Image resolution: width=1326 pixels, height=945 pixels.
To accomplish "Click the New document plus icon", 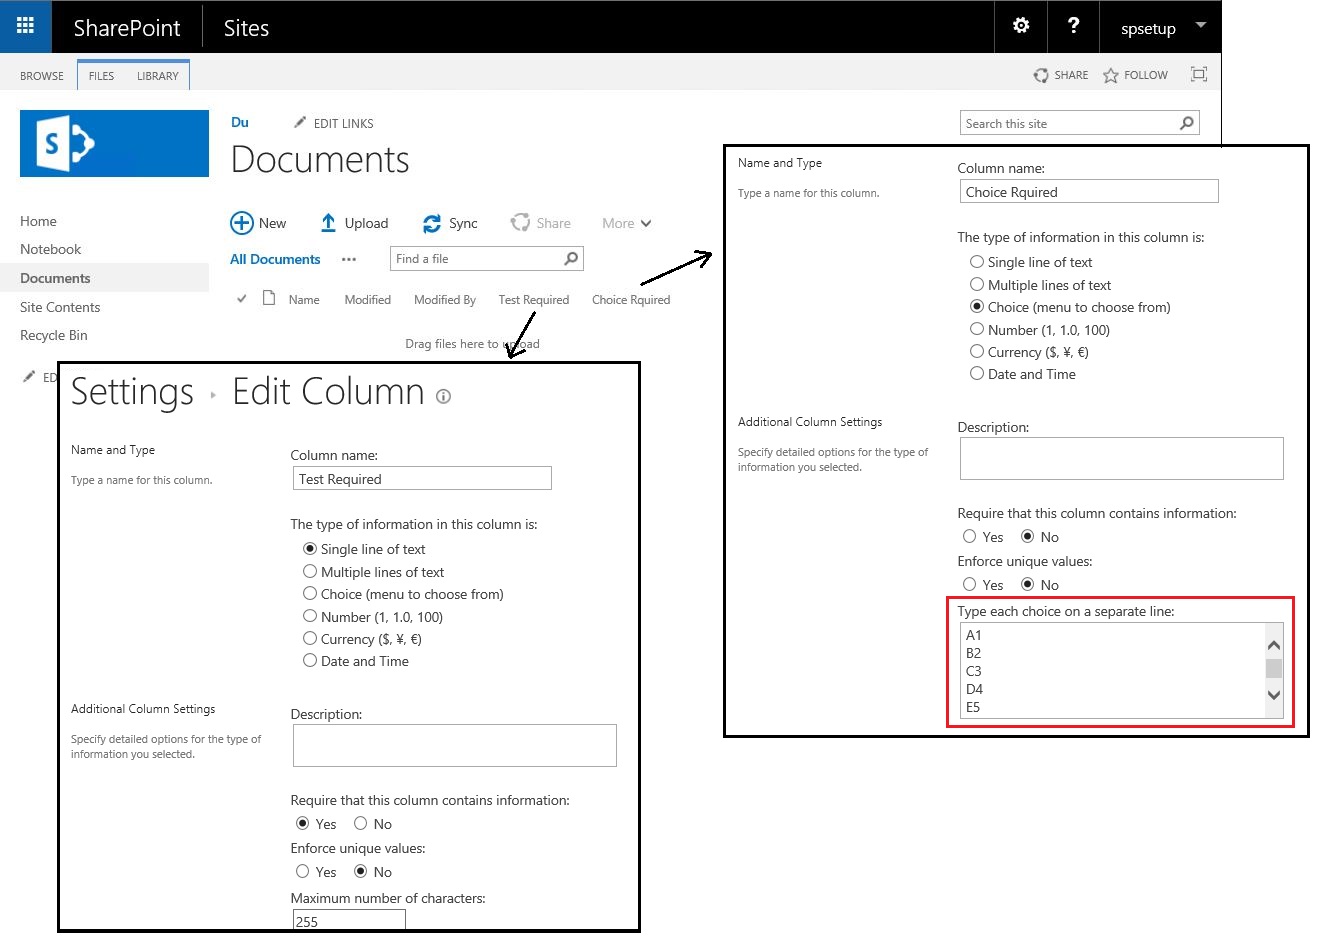I will (242, 223).
